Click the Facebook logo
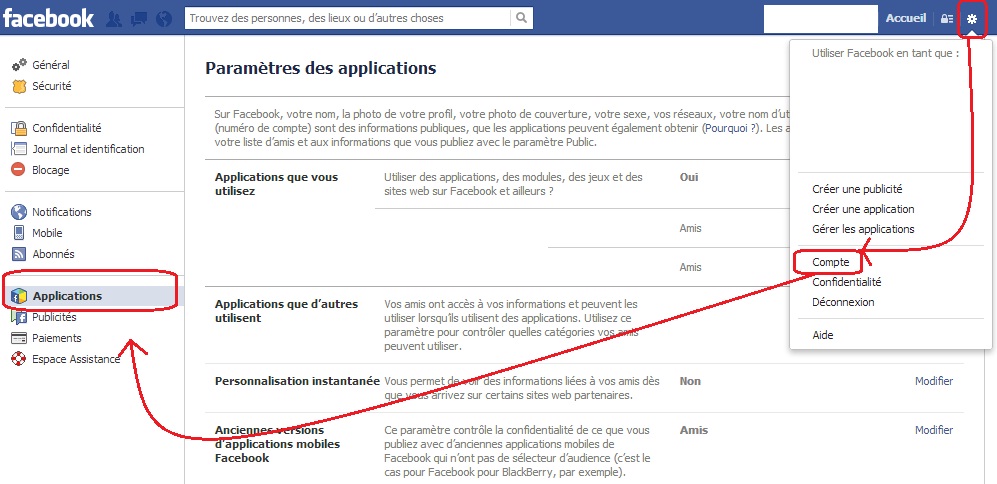997x484 pixels. (x=48, y=18)
